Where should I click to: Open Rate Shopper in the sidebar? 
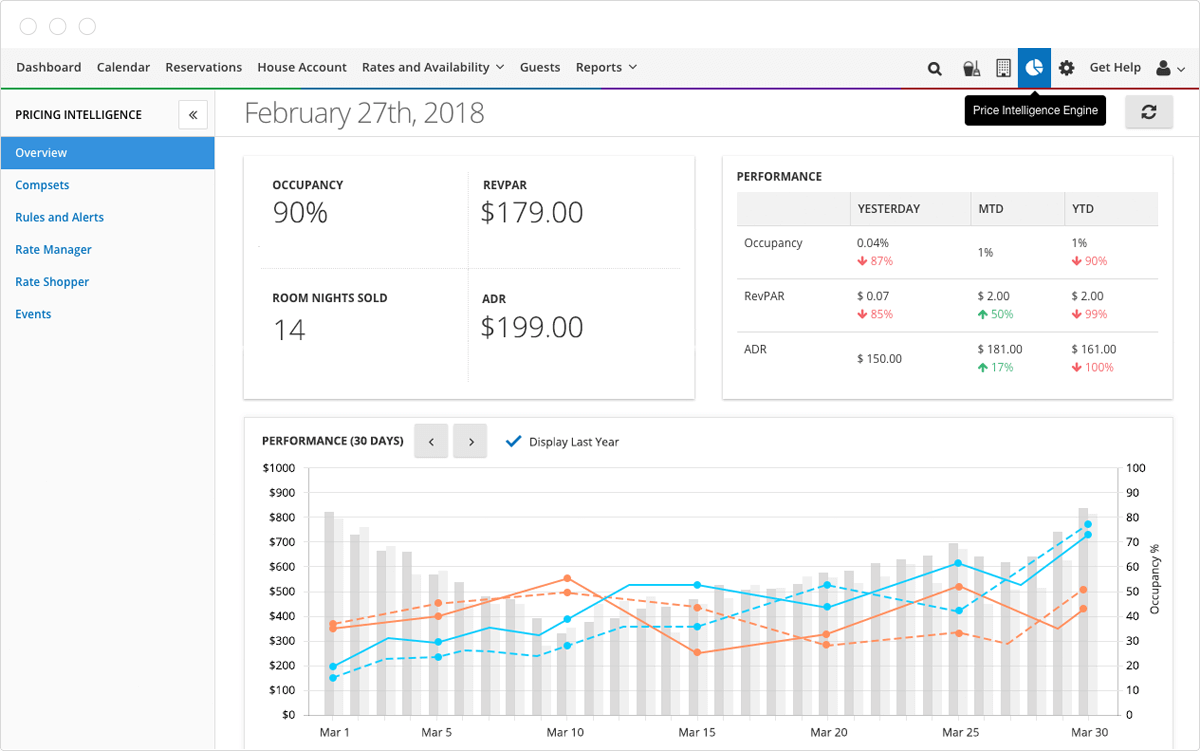tap(52, 282)
